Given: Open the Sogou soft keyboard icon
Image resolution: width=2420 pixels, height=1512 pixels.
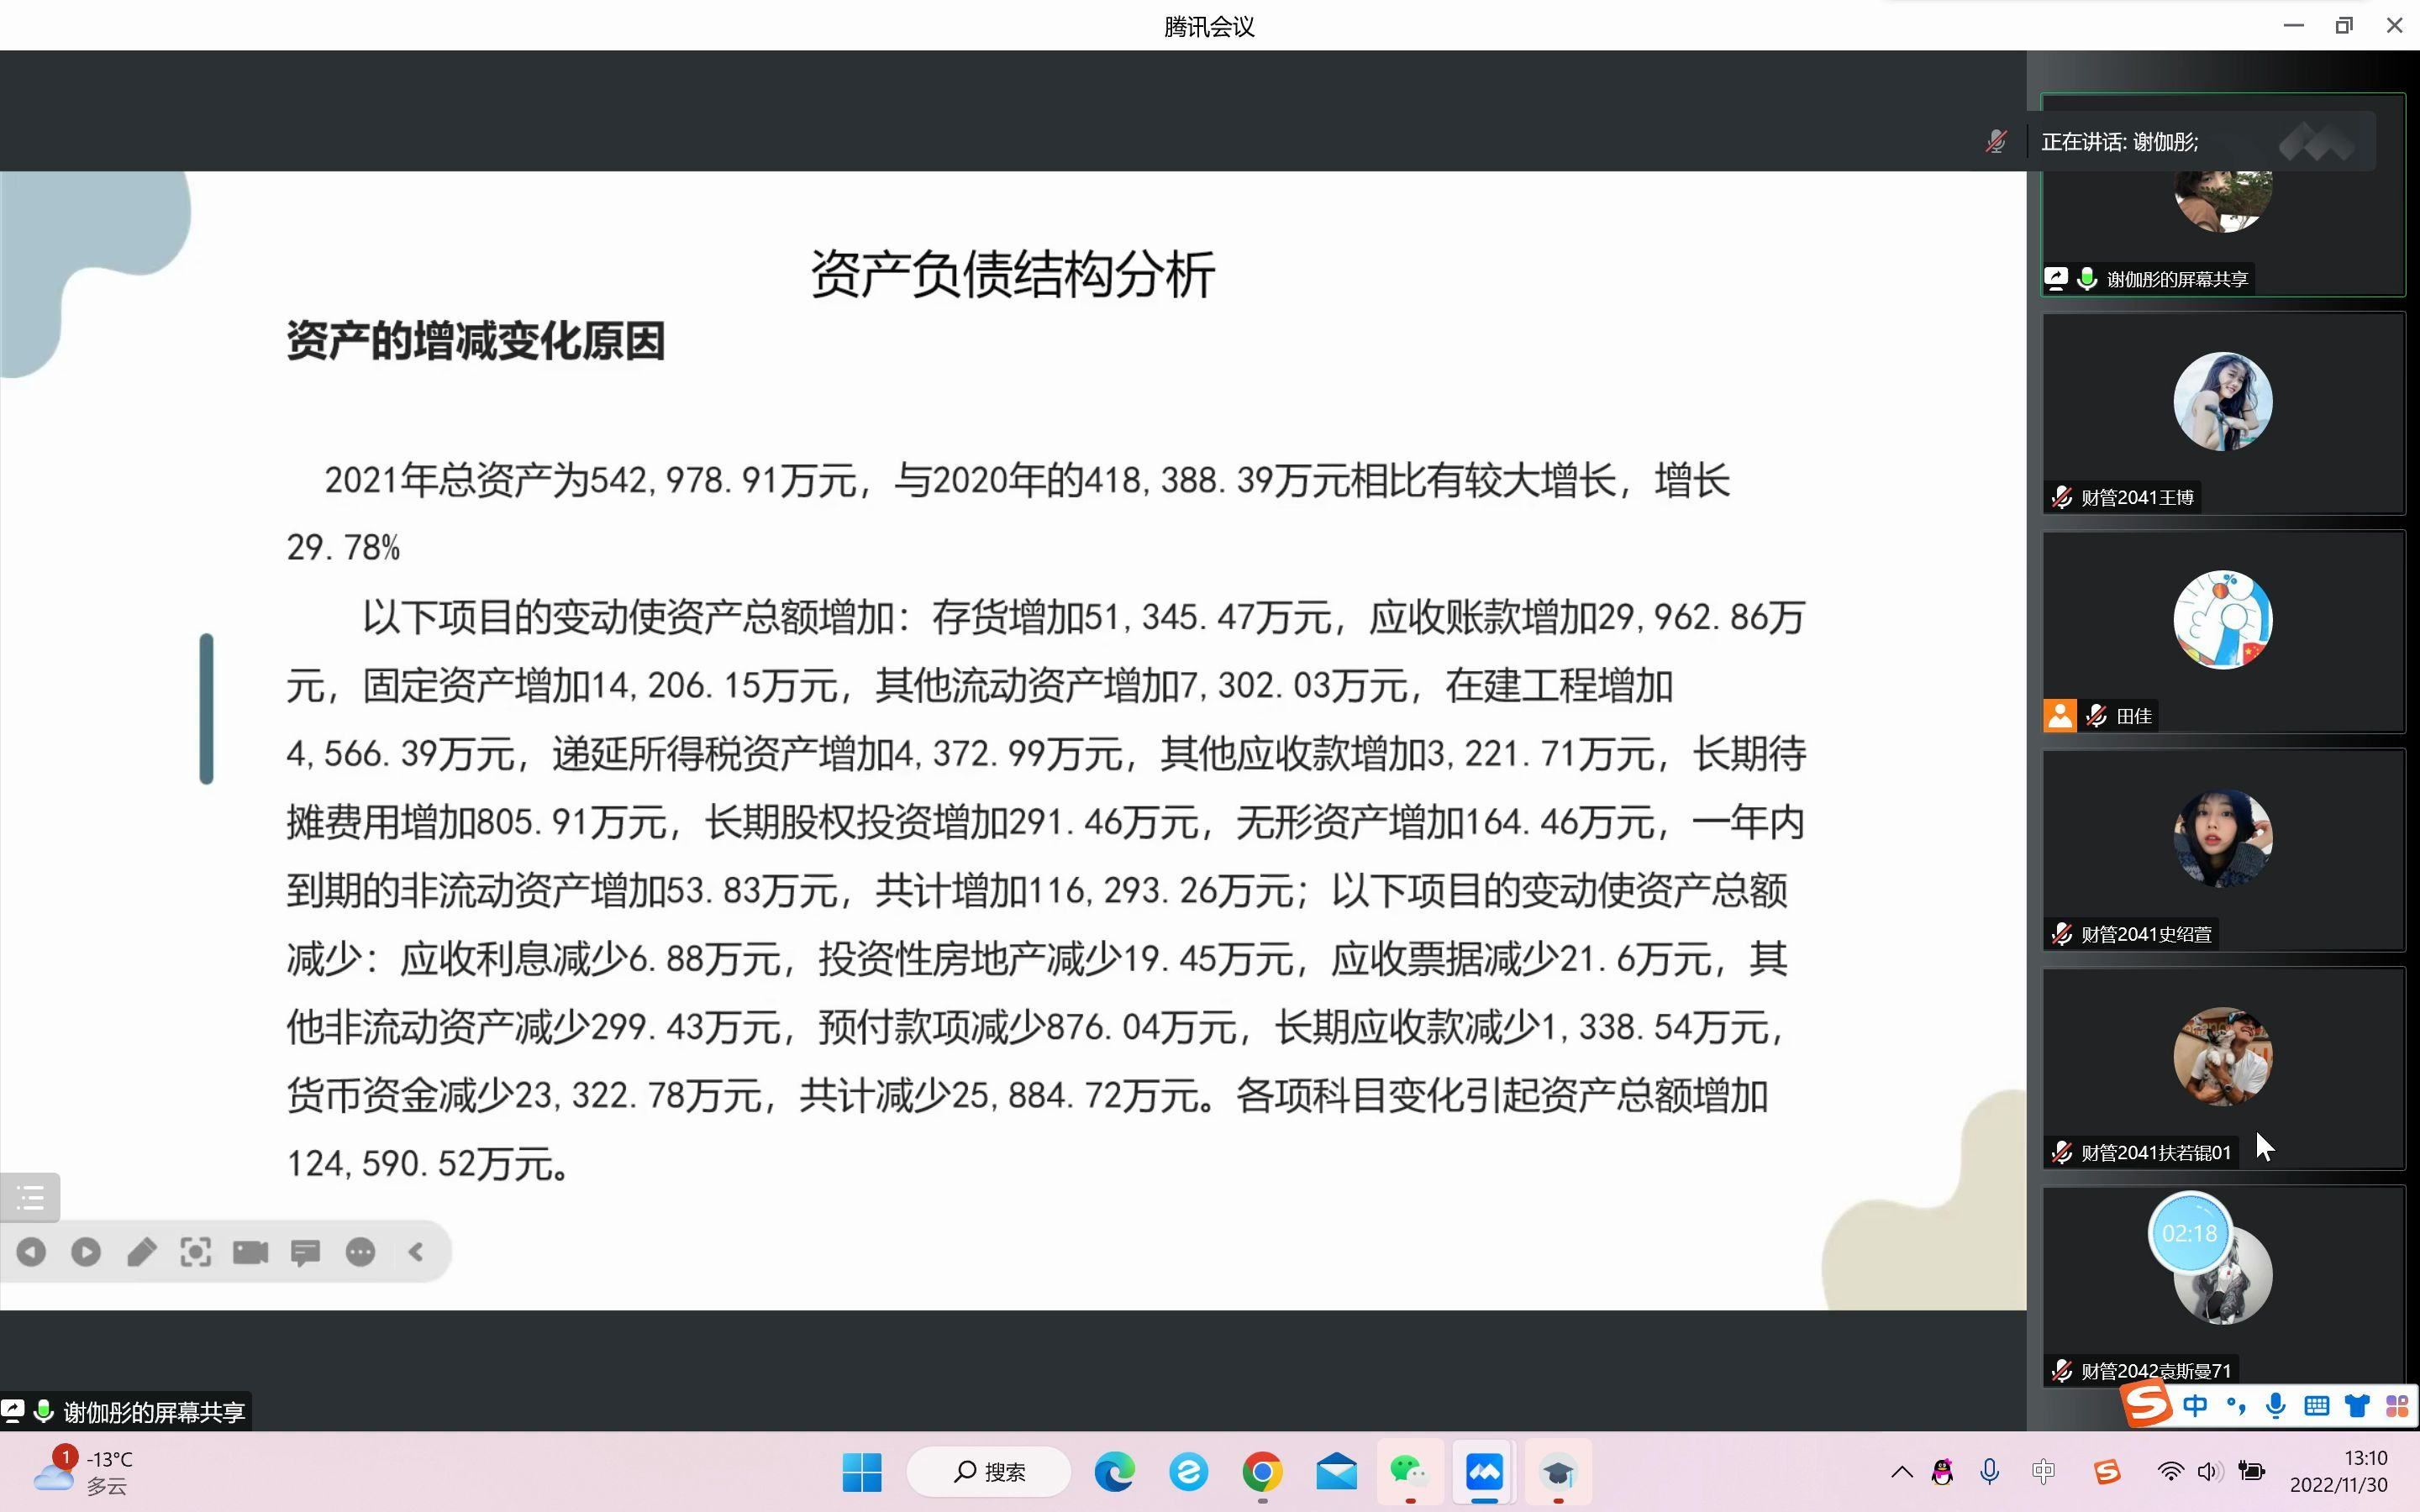Looking at the screenshot, I should coord(2317,1404).
